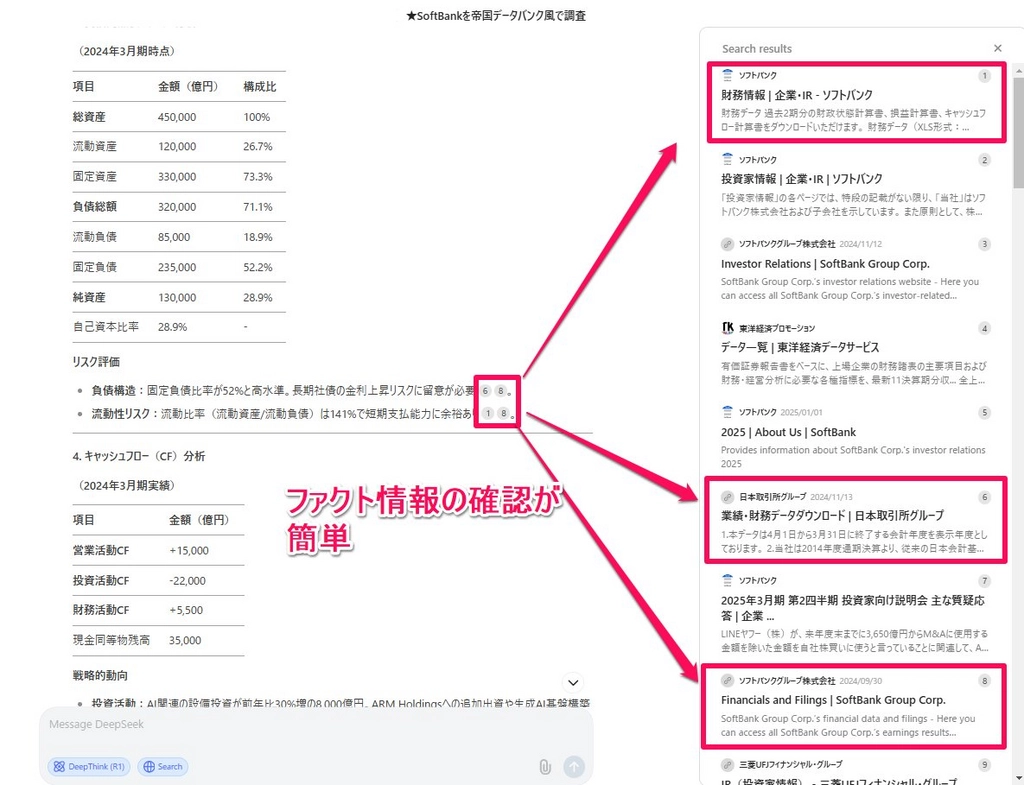Open result データ一覧 | 東洋経済データサービス

point(799,347)
